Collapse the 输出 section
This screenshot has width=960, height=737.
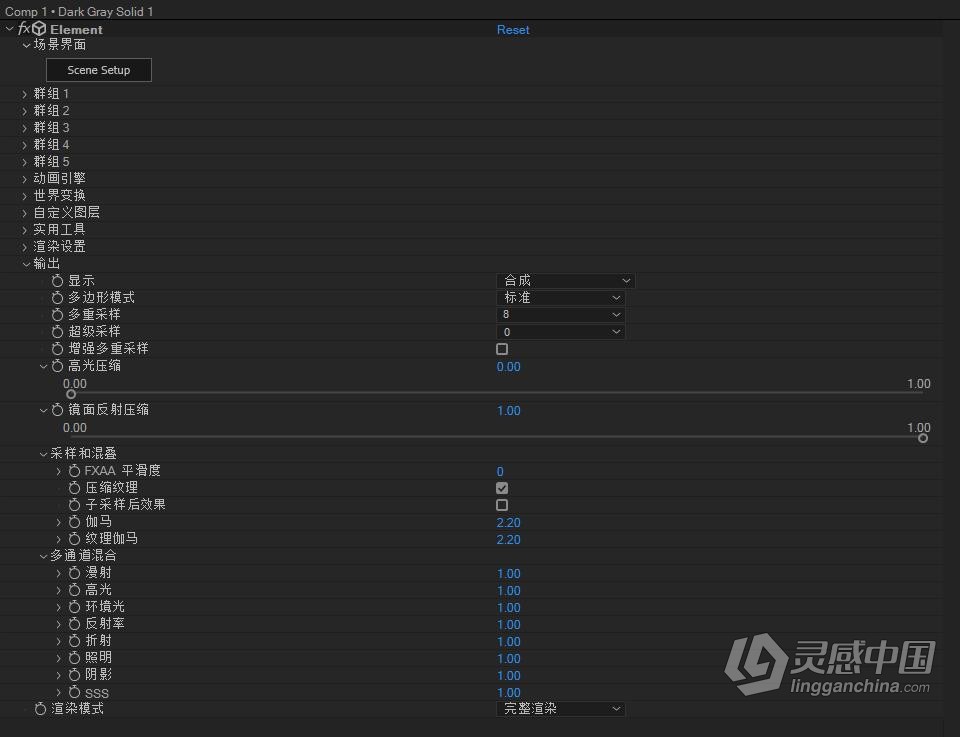pyautogui.click(x=26, y=264)
